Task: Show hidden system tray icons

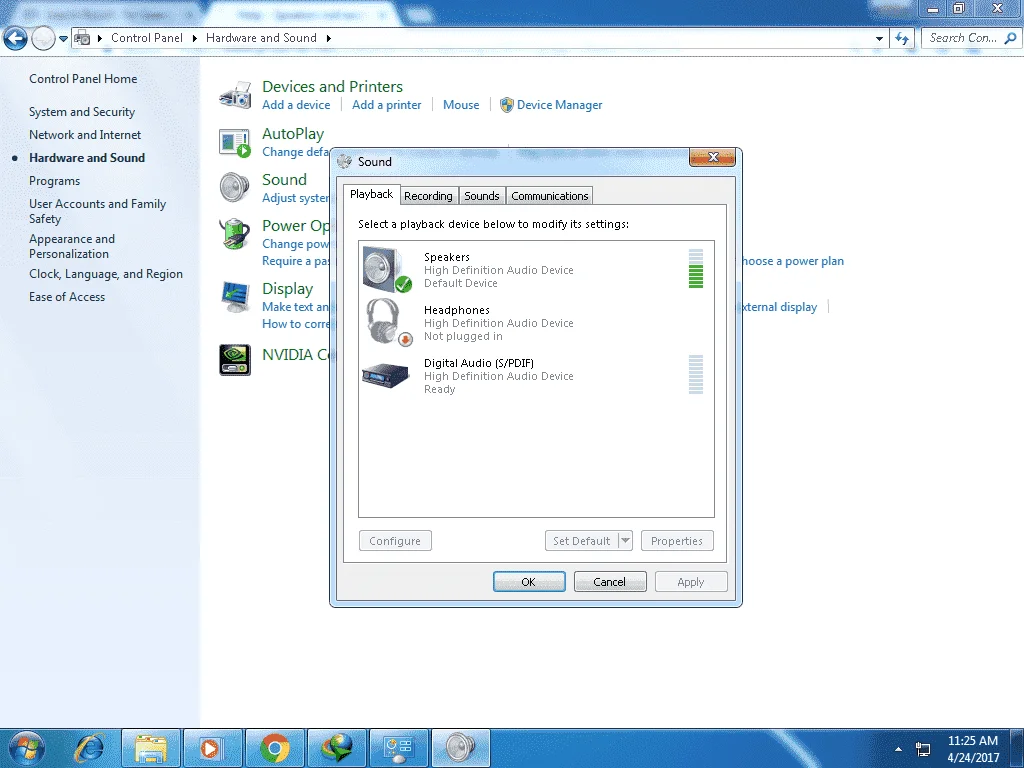Action: point(898,749)
